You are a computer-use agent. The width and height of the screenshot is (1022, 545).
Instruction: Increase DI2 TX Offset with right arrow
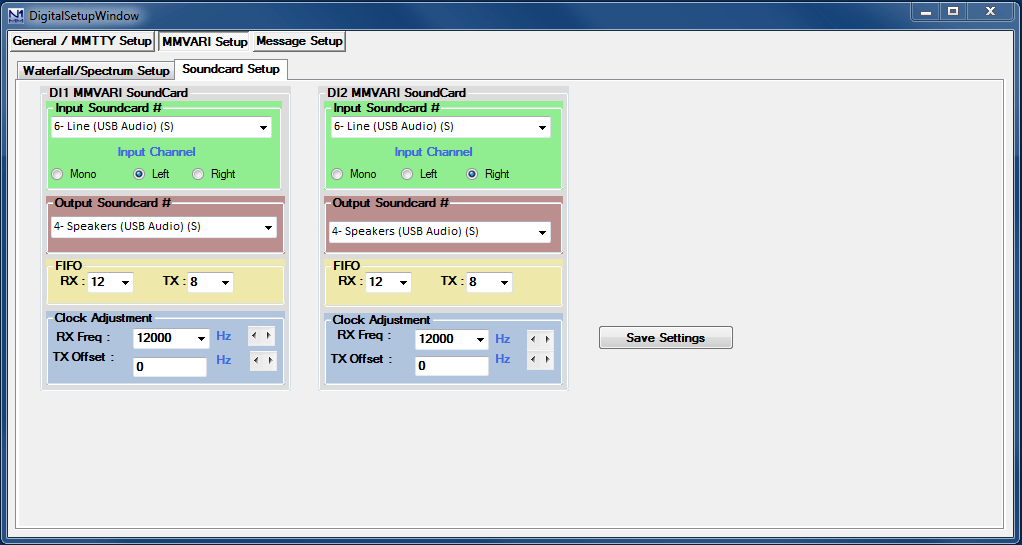548,360
